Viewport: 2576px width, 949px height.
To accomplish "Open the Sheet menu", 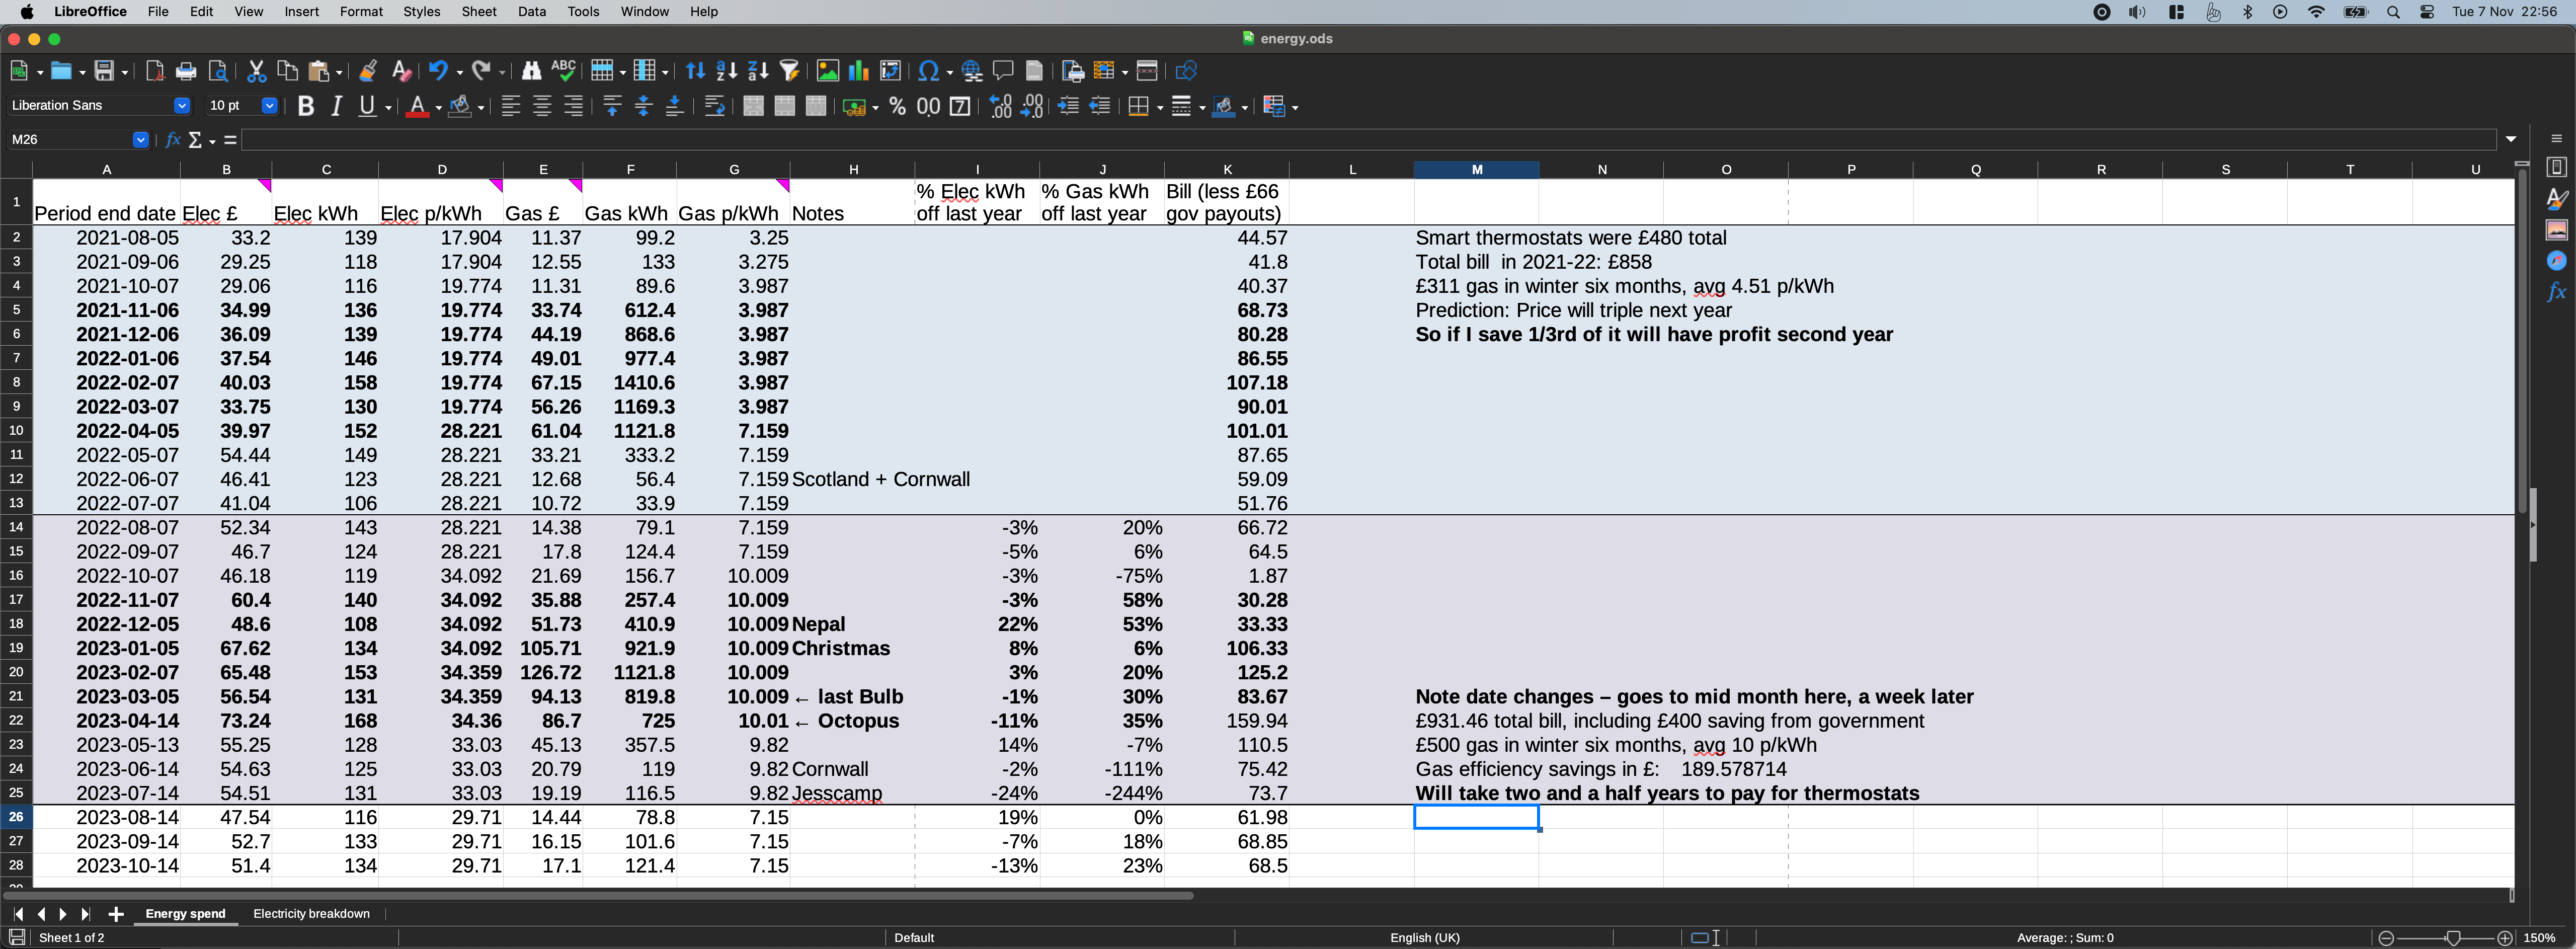I will point(479,12).
